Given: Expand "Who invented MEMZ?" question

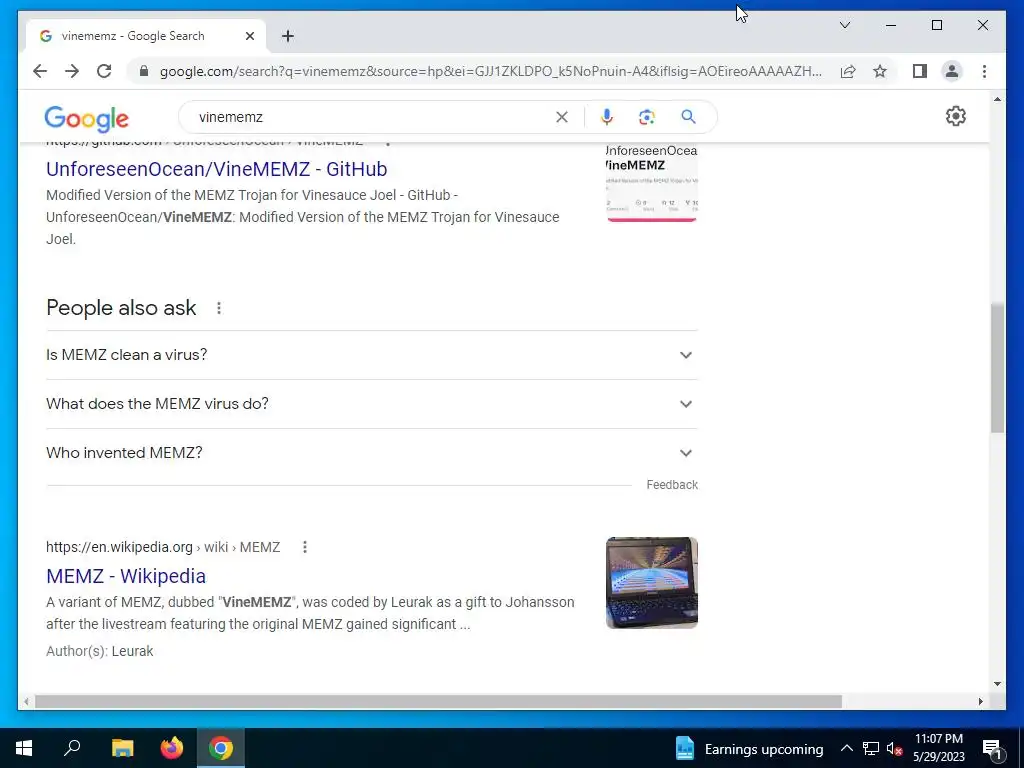Looking at the screenshot, I should 372,453.
